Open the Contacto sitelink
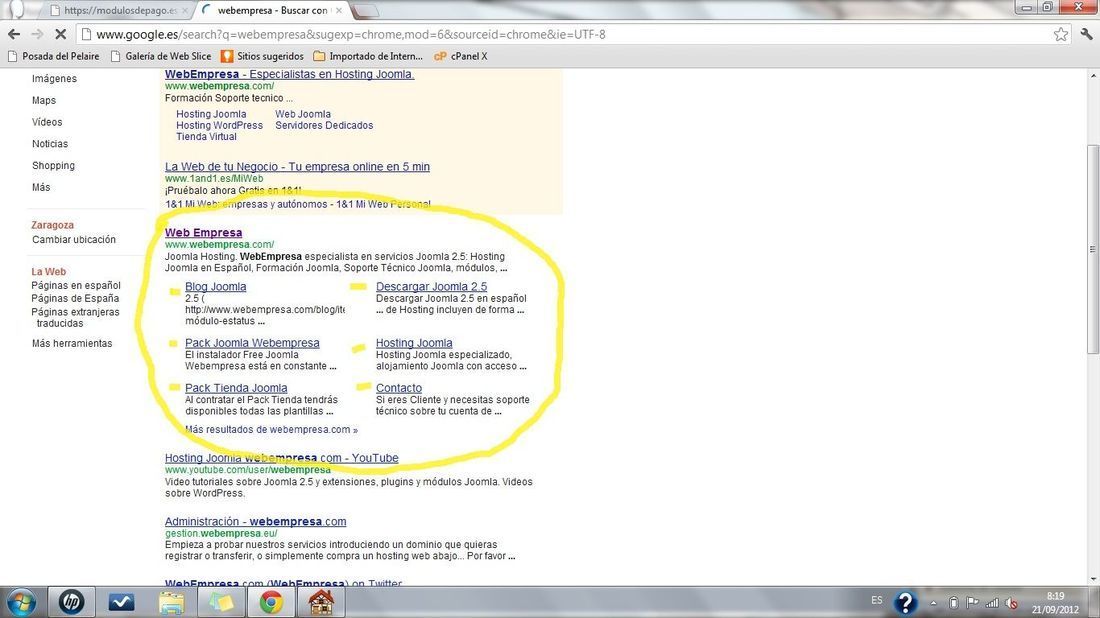 398,388
